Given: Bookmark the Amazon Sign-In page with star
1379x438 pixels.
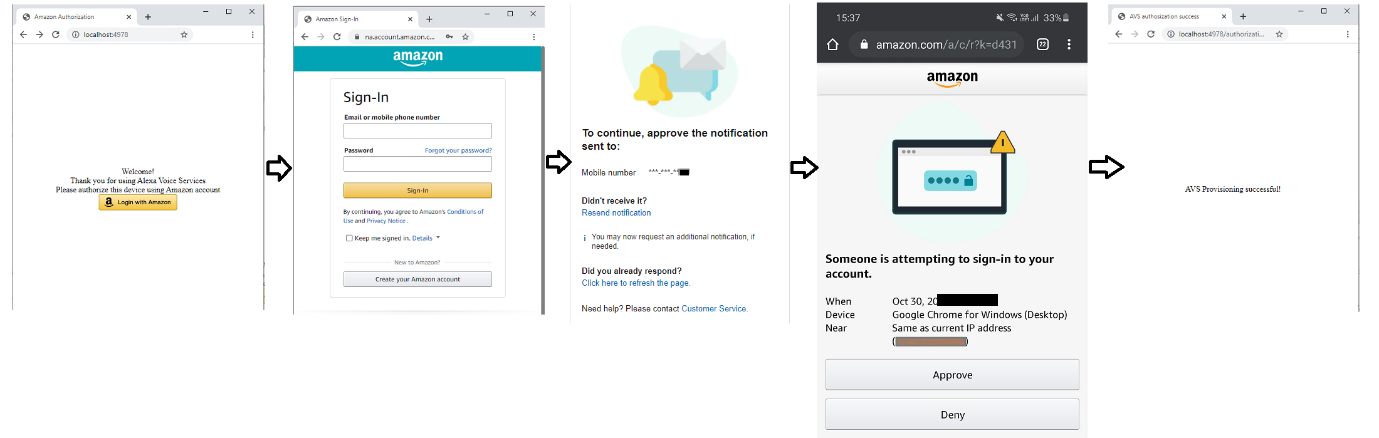Looking at the screenshot, I should (466, 36).
